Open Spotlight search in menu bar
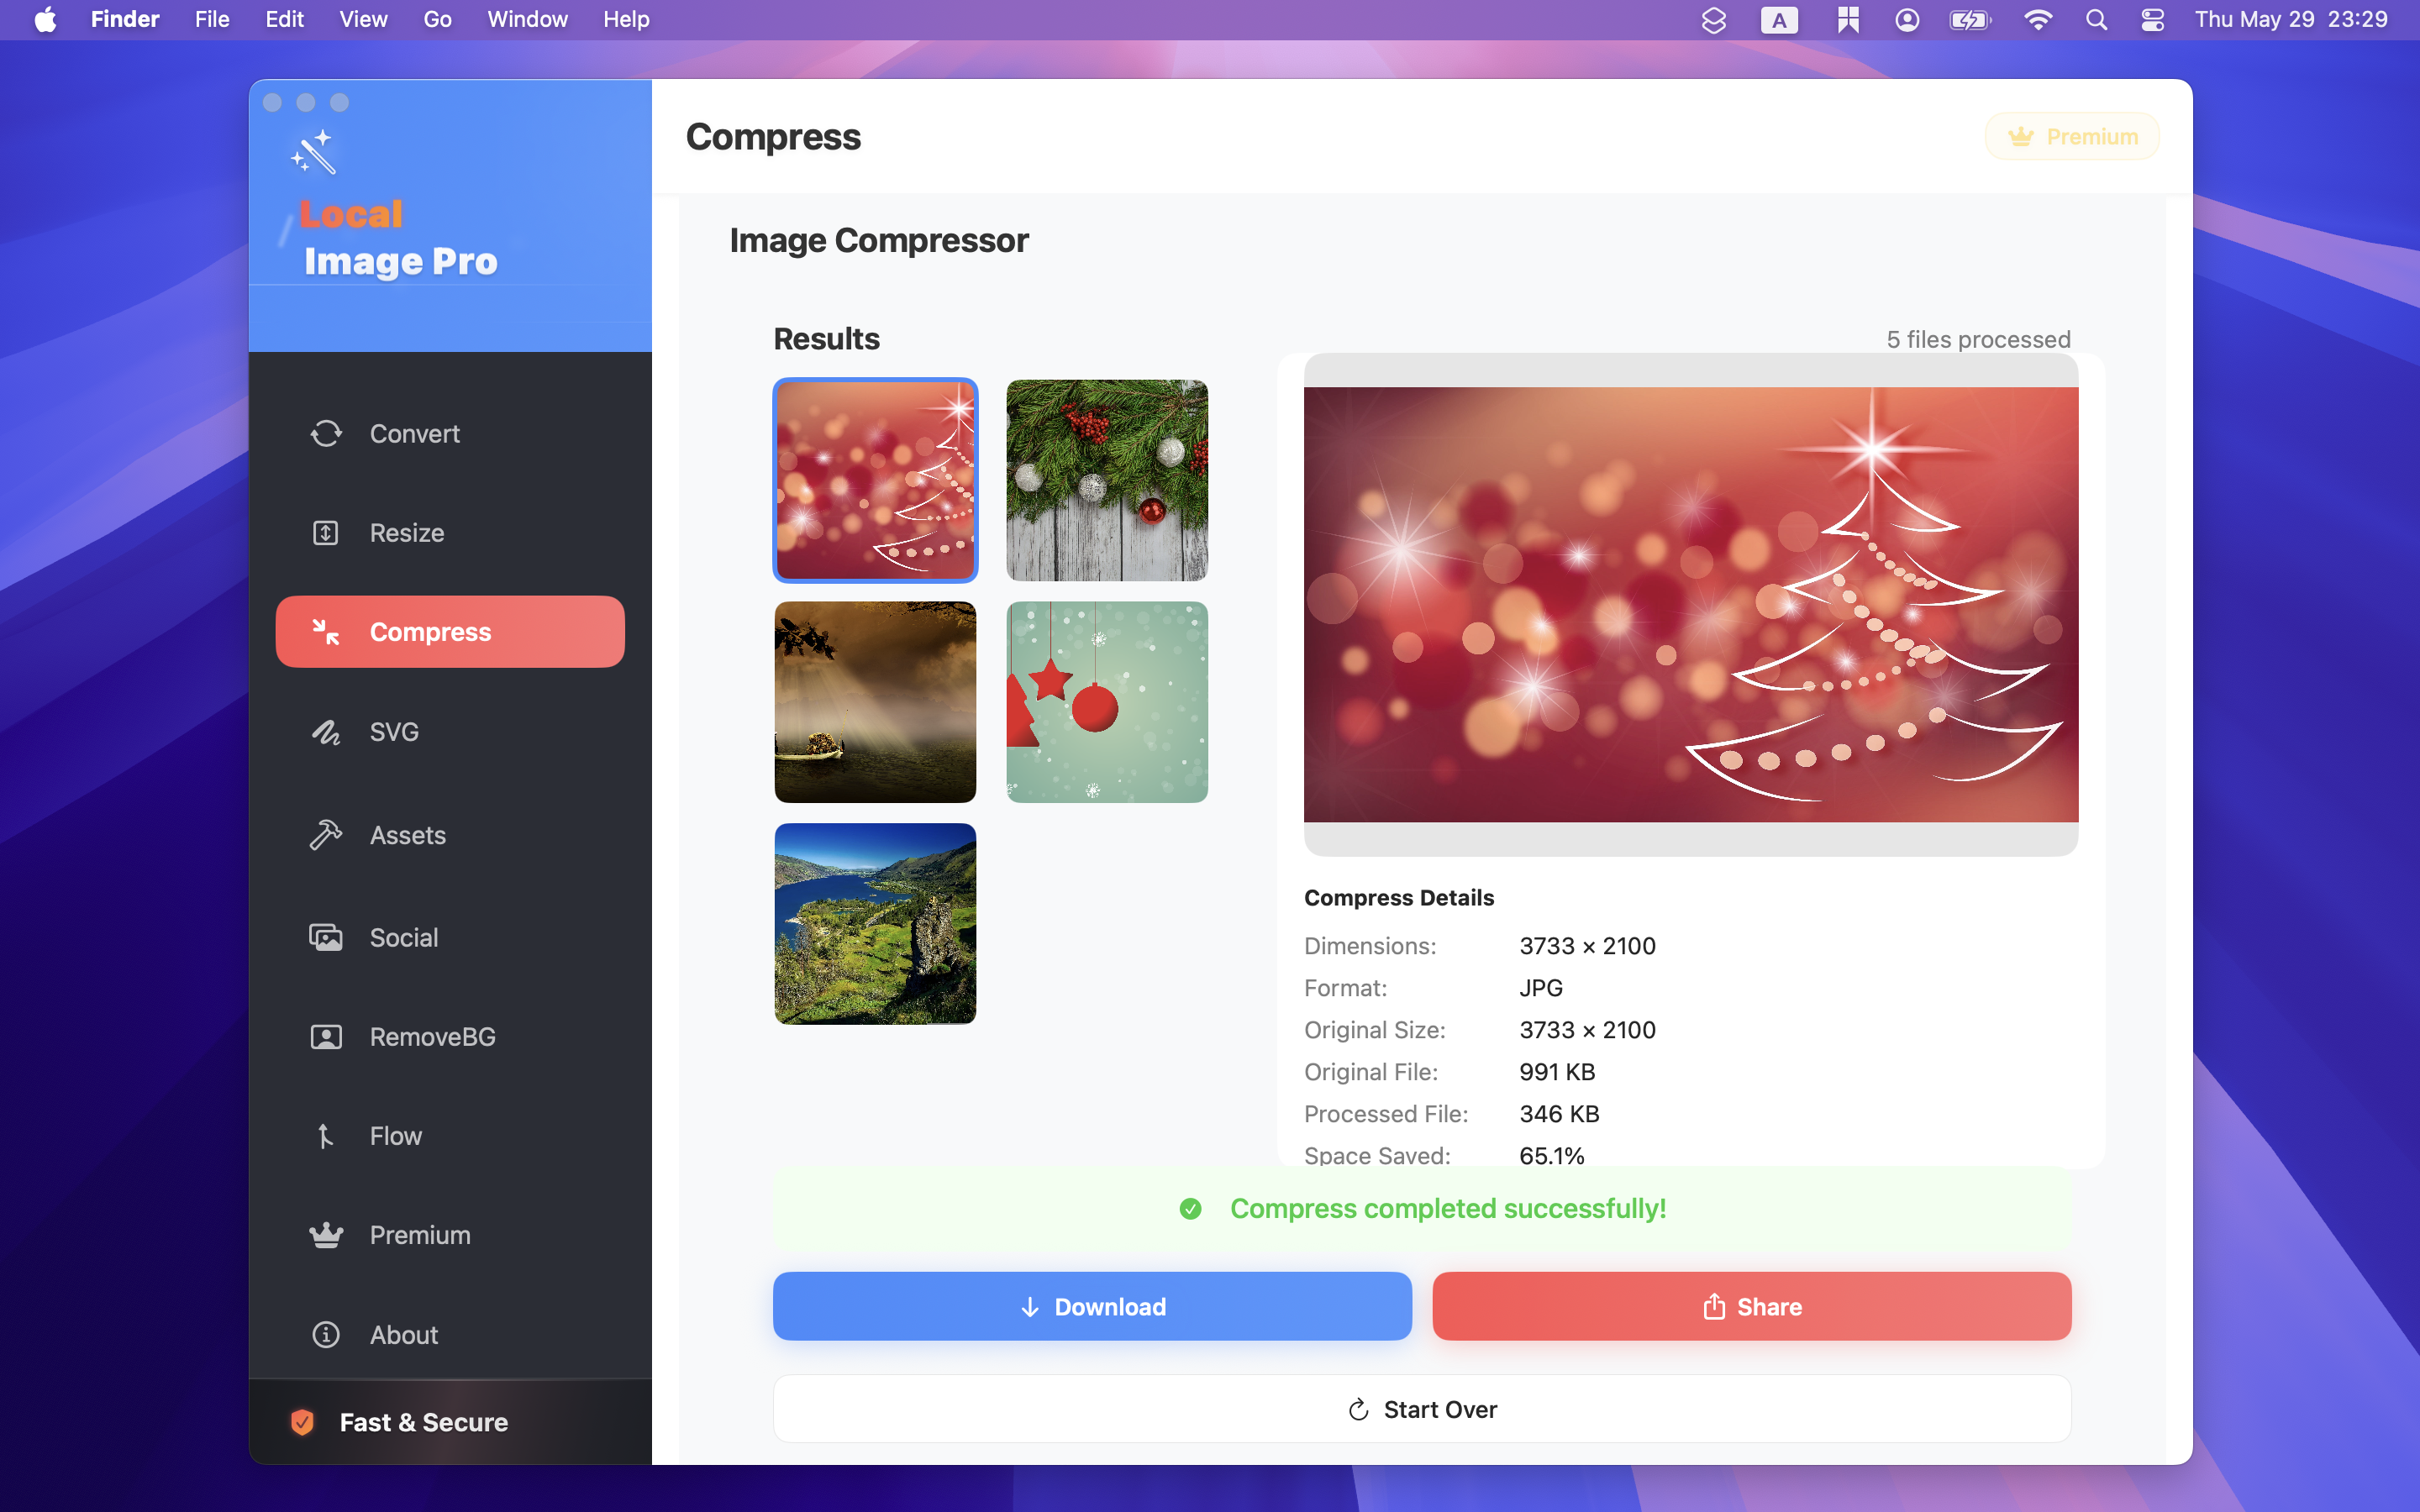 point(2096,20)
